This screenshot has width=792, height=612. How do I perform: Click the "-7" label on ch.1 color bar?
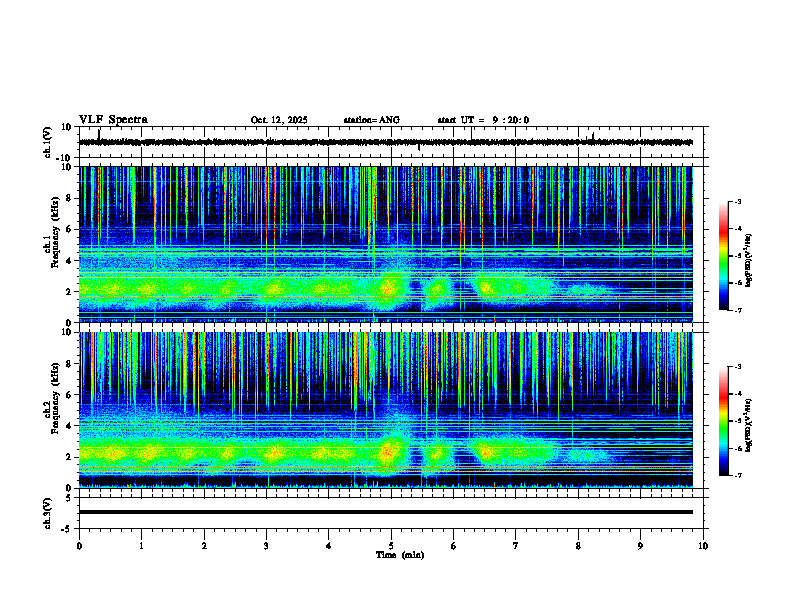pyautogui.click(x=738, y=310)
